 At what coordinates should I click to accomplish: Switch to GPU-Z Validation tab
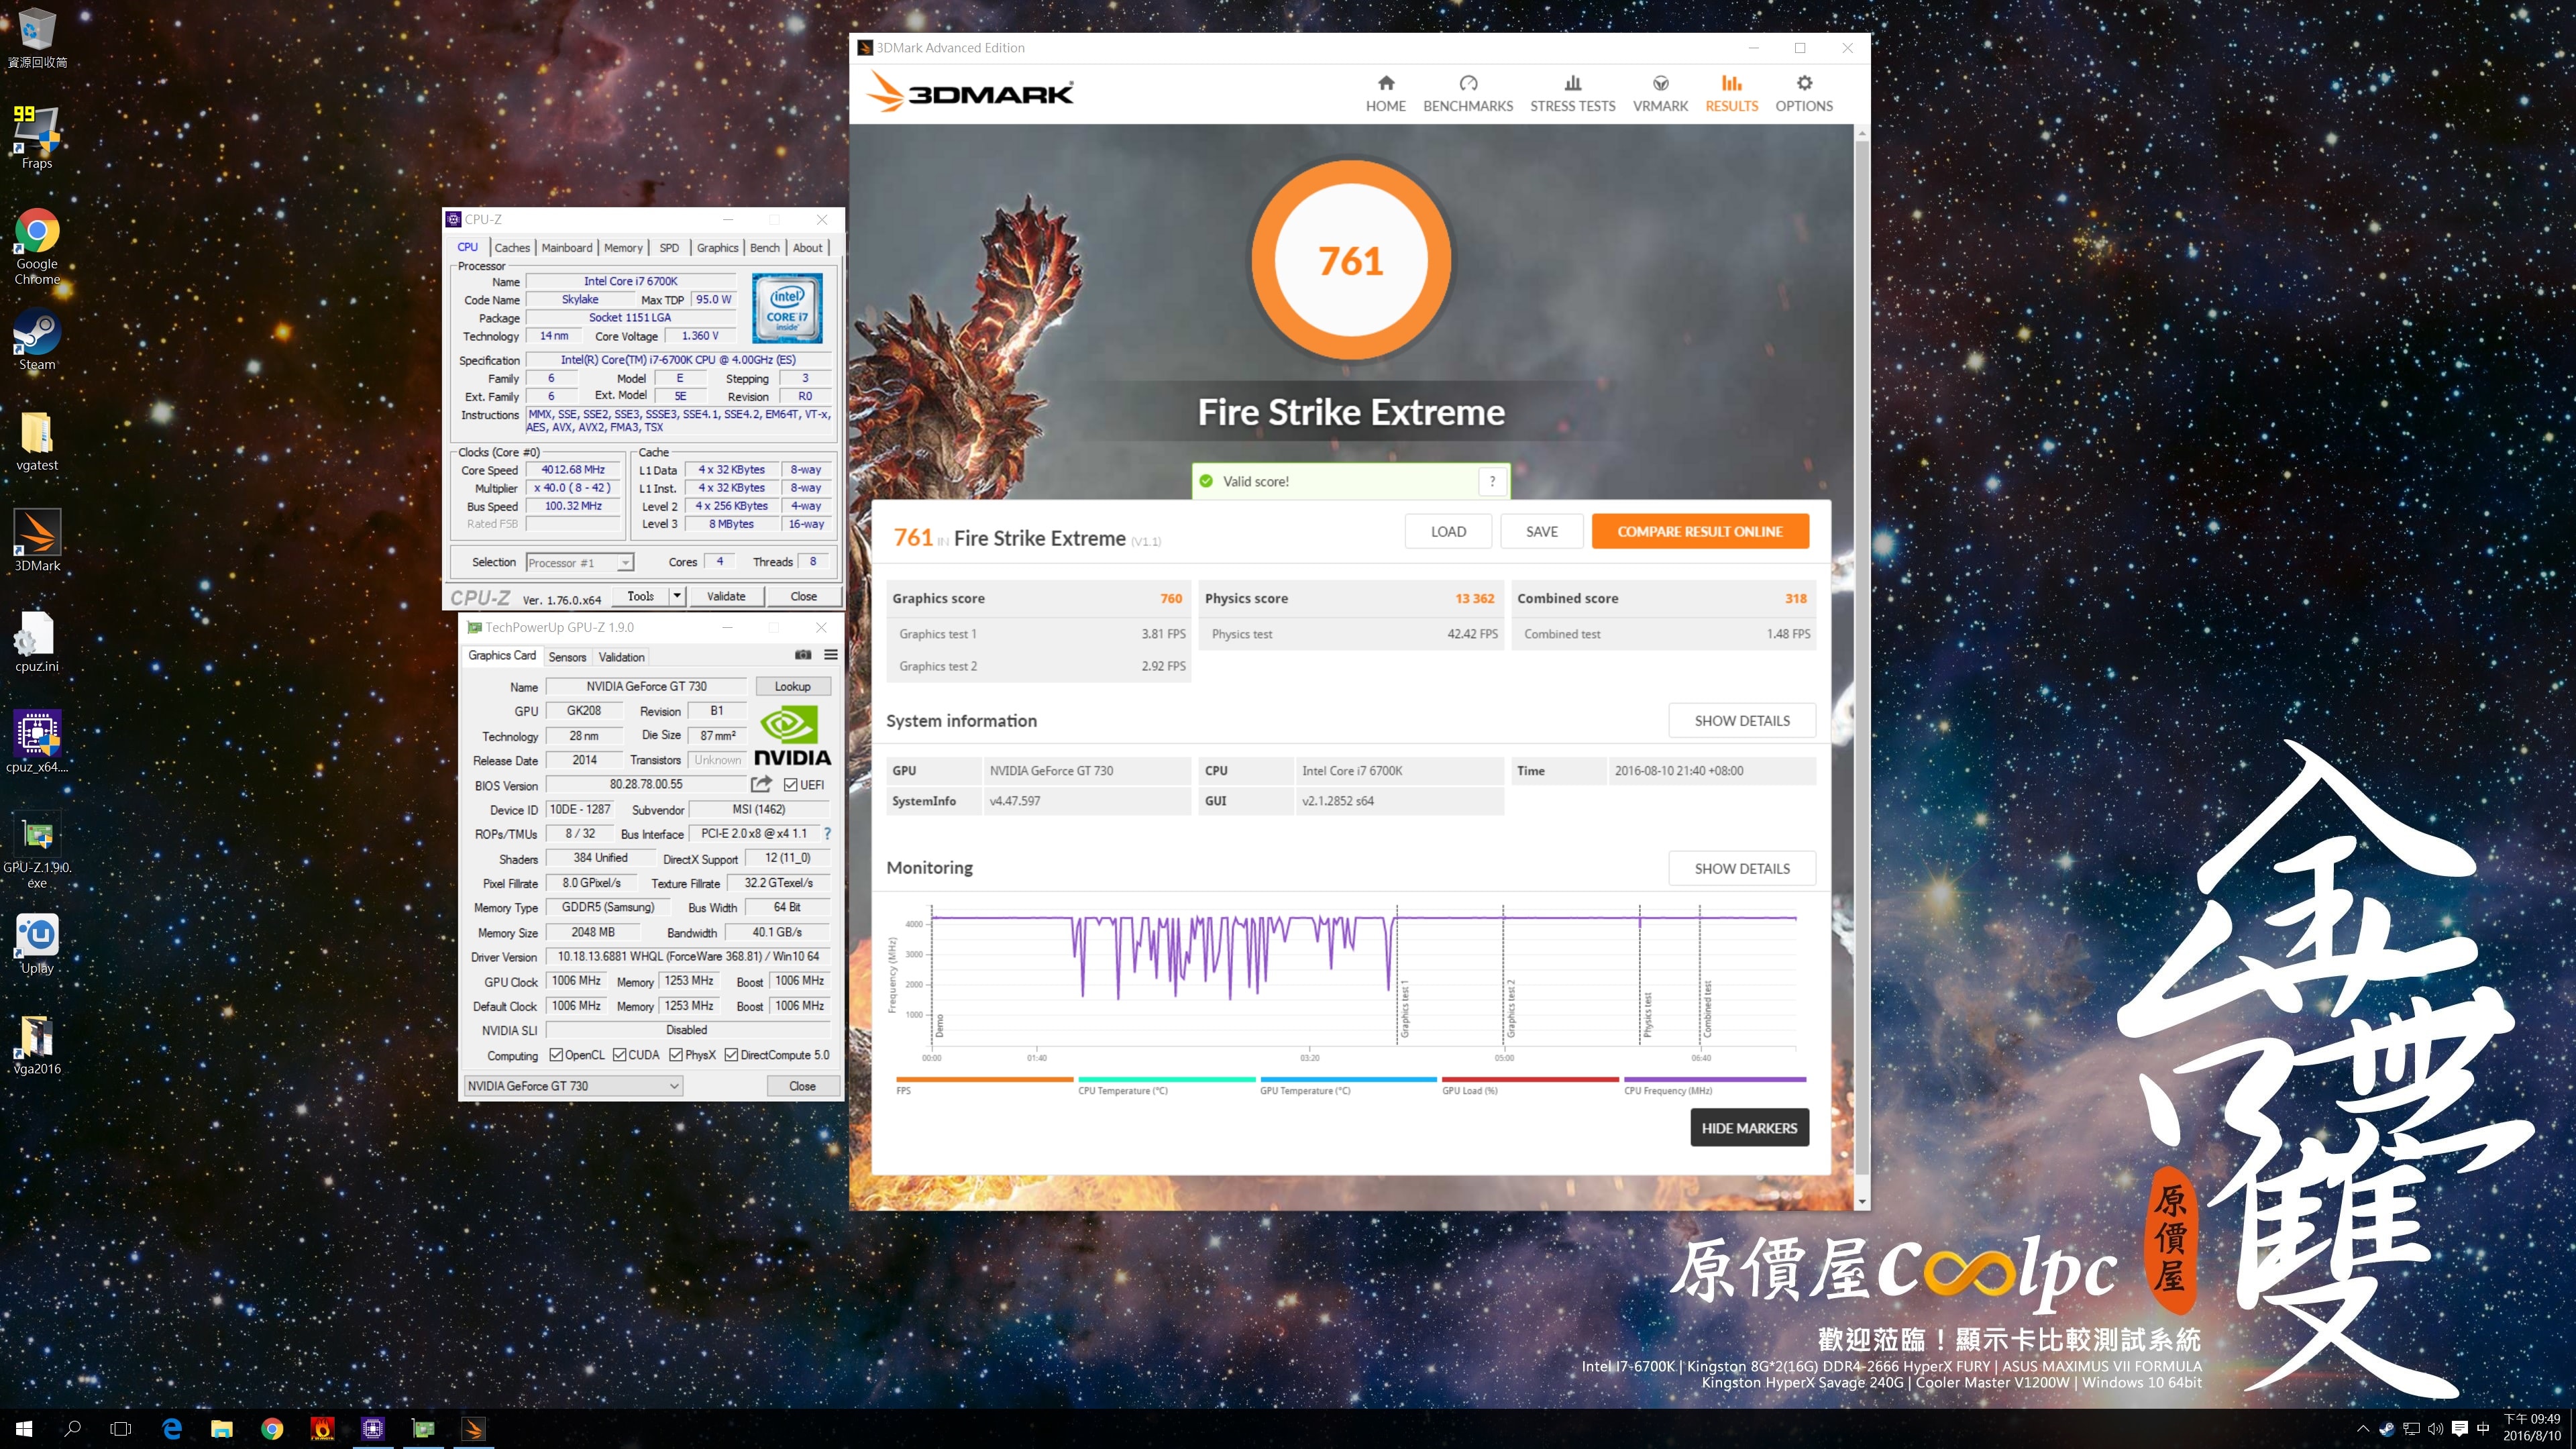[x=621, y=657]
